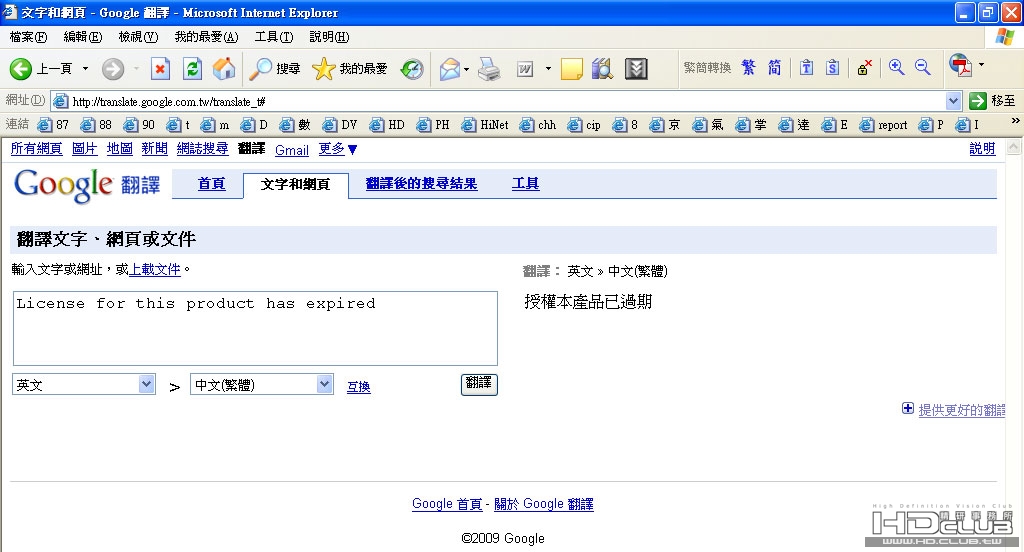Open the Search magnifier toolbar button
The image size is (1024, 552).
(274, 69)
